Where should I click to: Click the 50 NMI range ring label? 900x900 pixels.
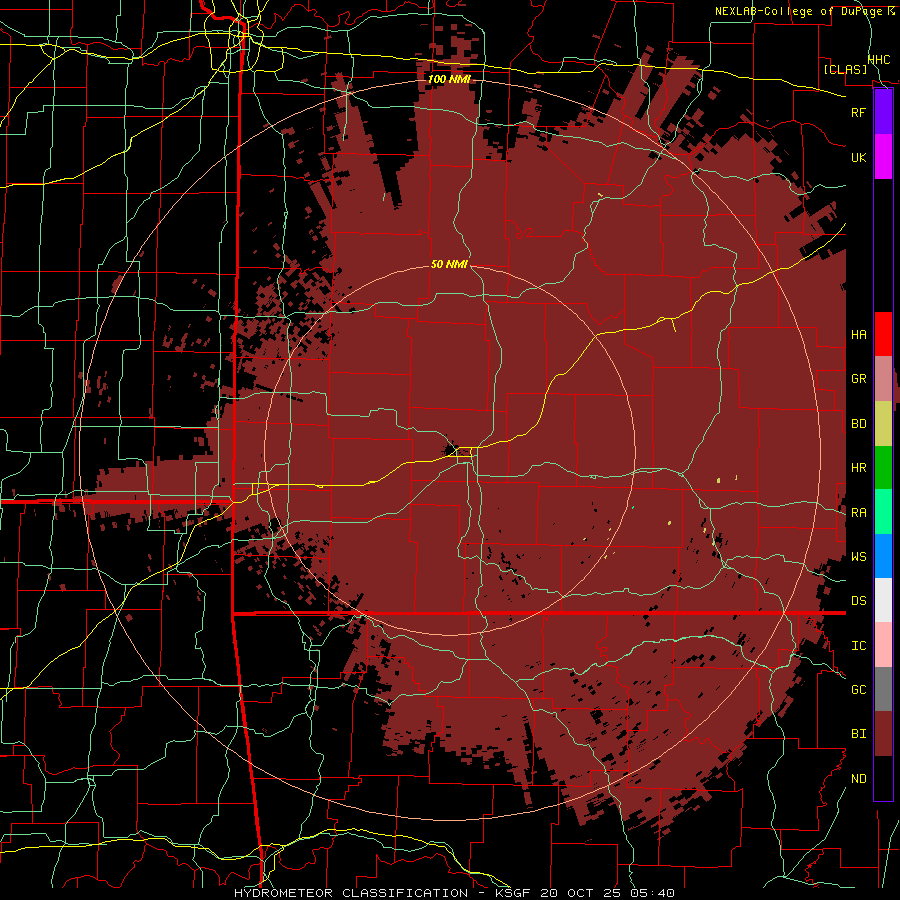(x=449, y=264)
